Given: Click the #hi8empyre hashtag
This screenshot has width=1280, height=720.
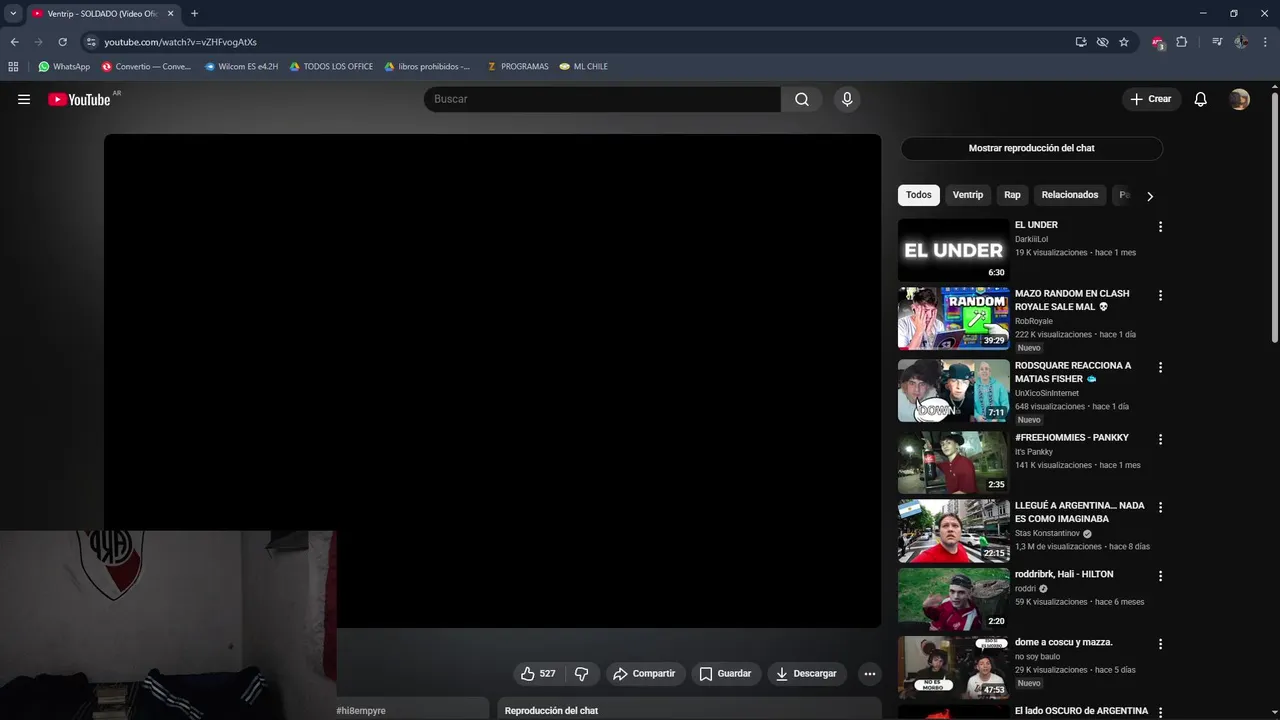Looking at the screenshot, I should [x=361, y=711].
